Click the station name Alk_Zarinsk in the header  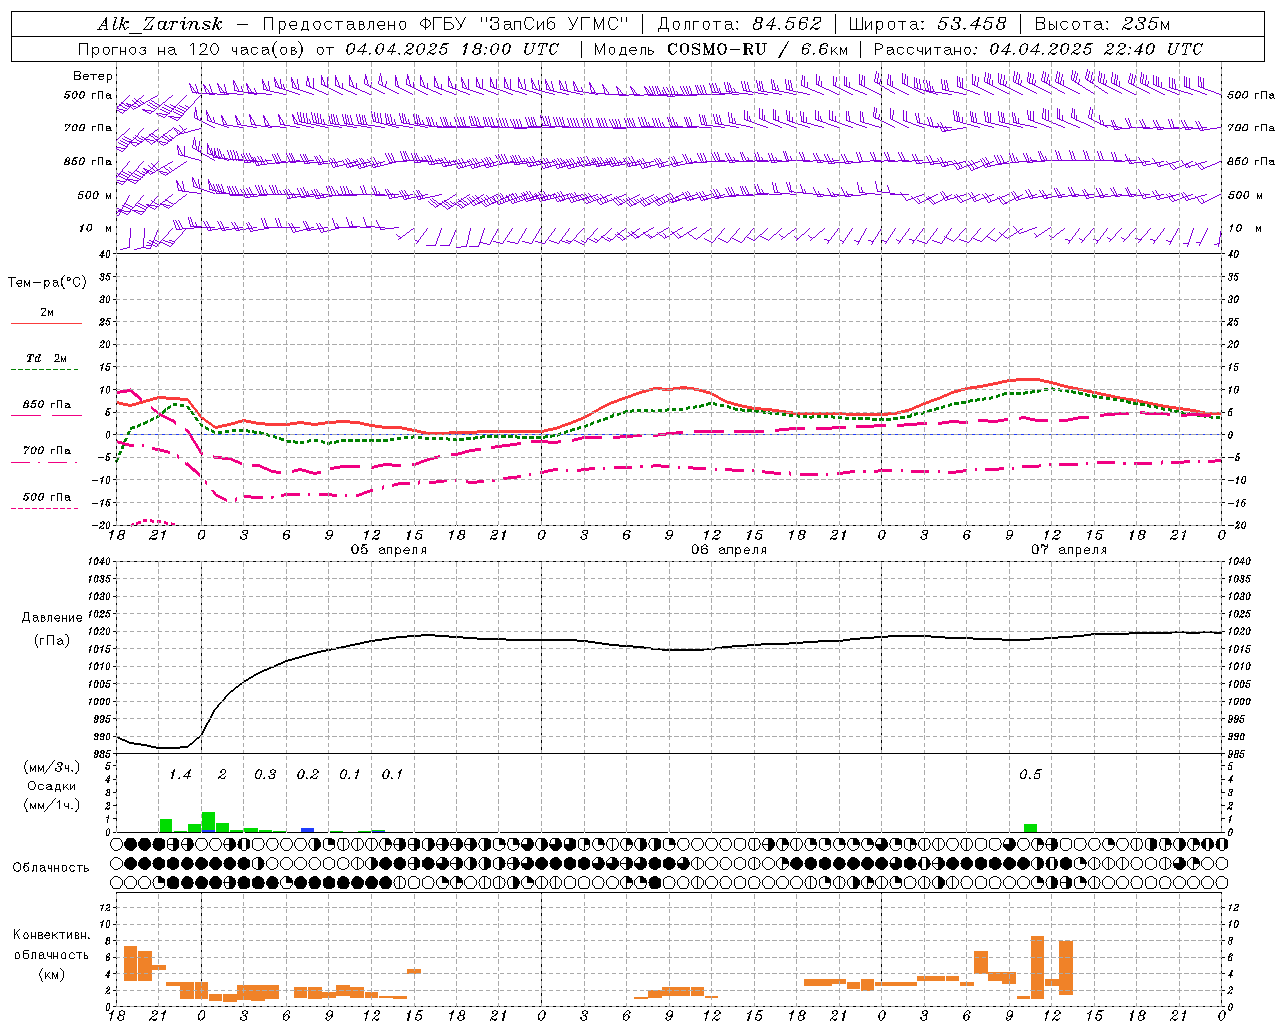pos(160,24)
